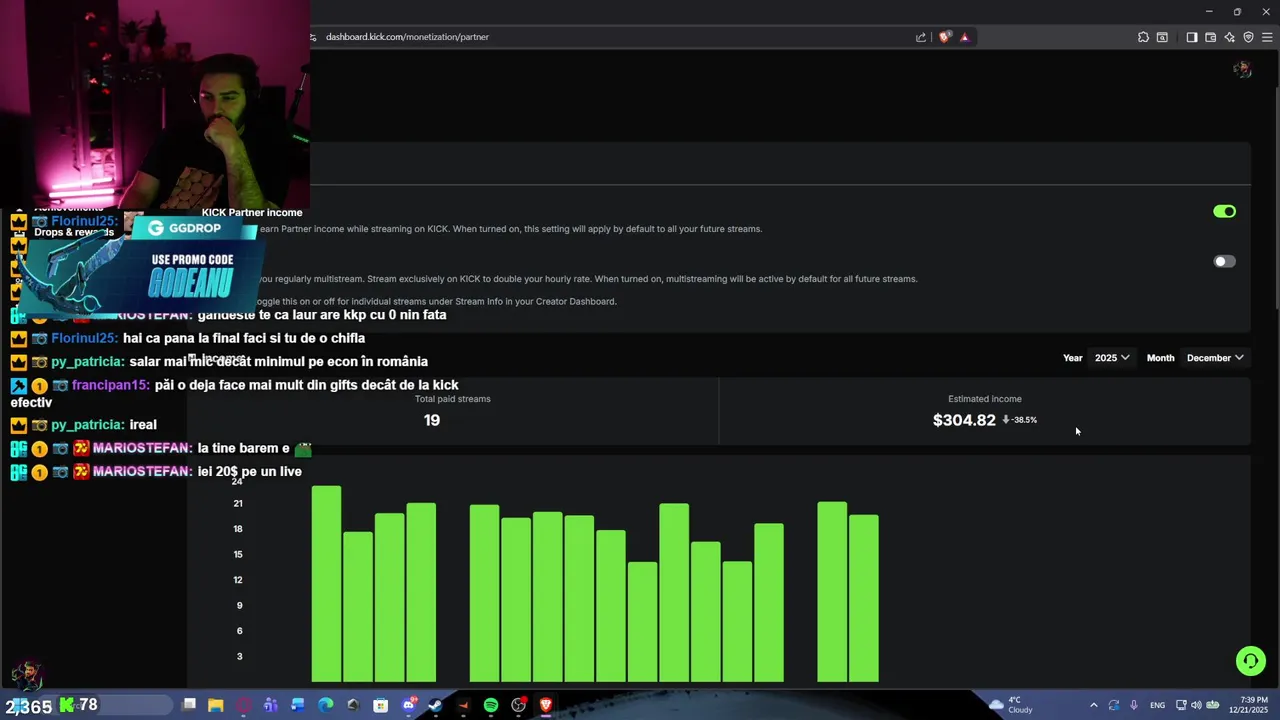This screenshot has width=1280, height=720.
Task: Open the Year 2025 dropdown
Action: tap(1111, 358)
